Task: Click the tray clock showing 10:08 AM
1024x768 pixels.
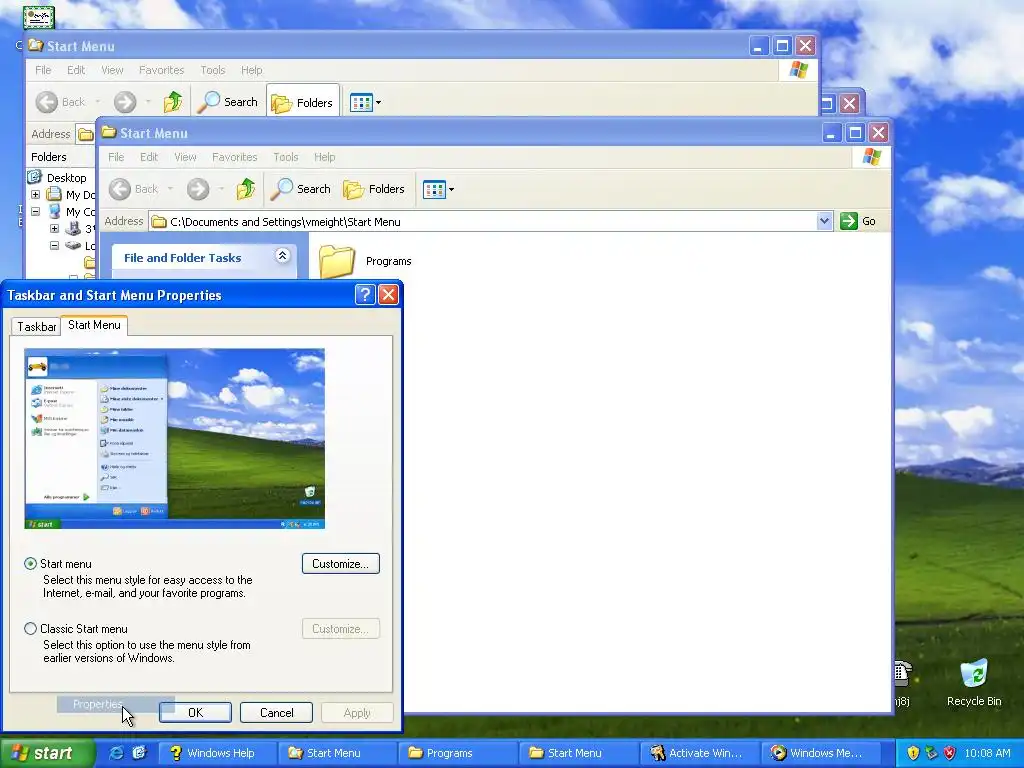Action: click(x=987, y=753)
